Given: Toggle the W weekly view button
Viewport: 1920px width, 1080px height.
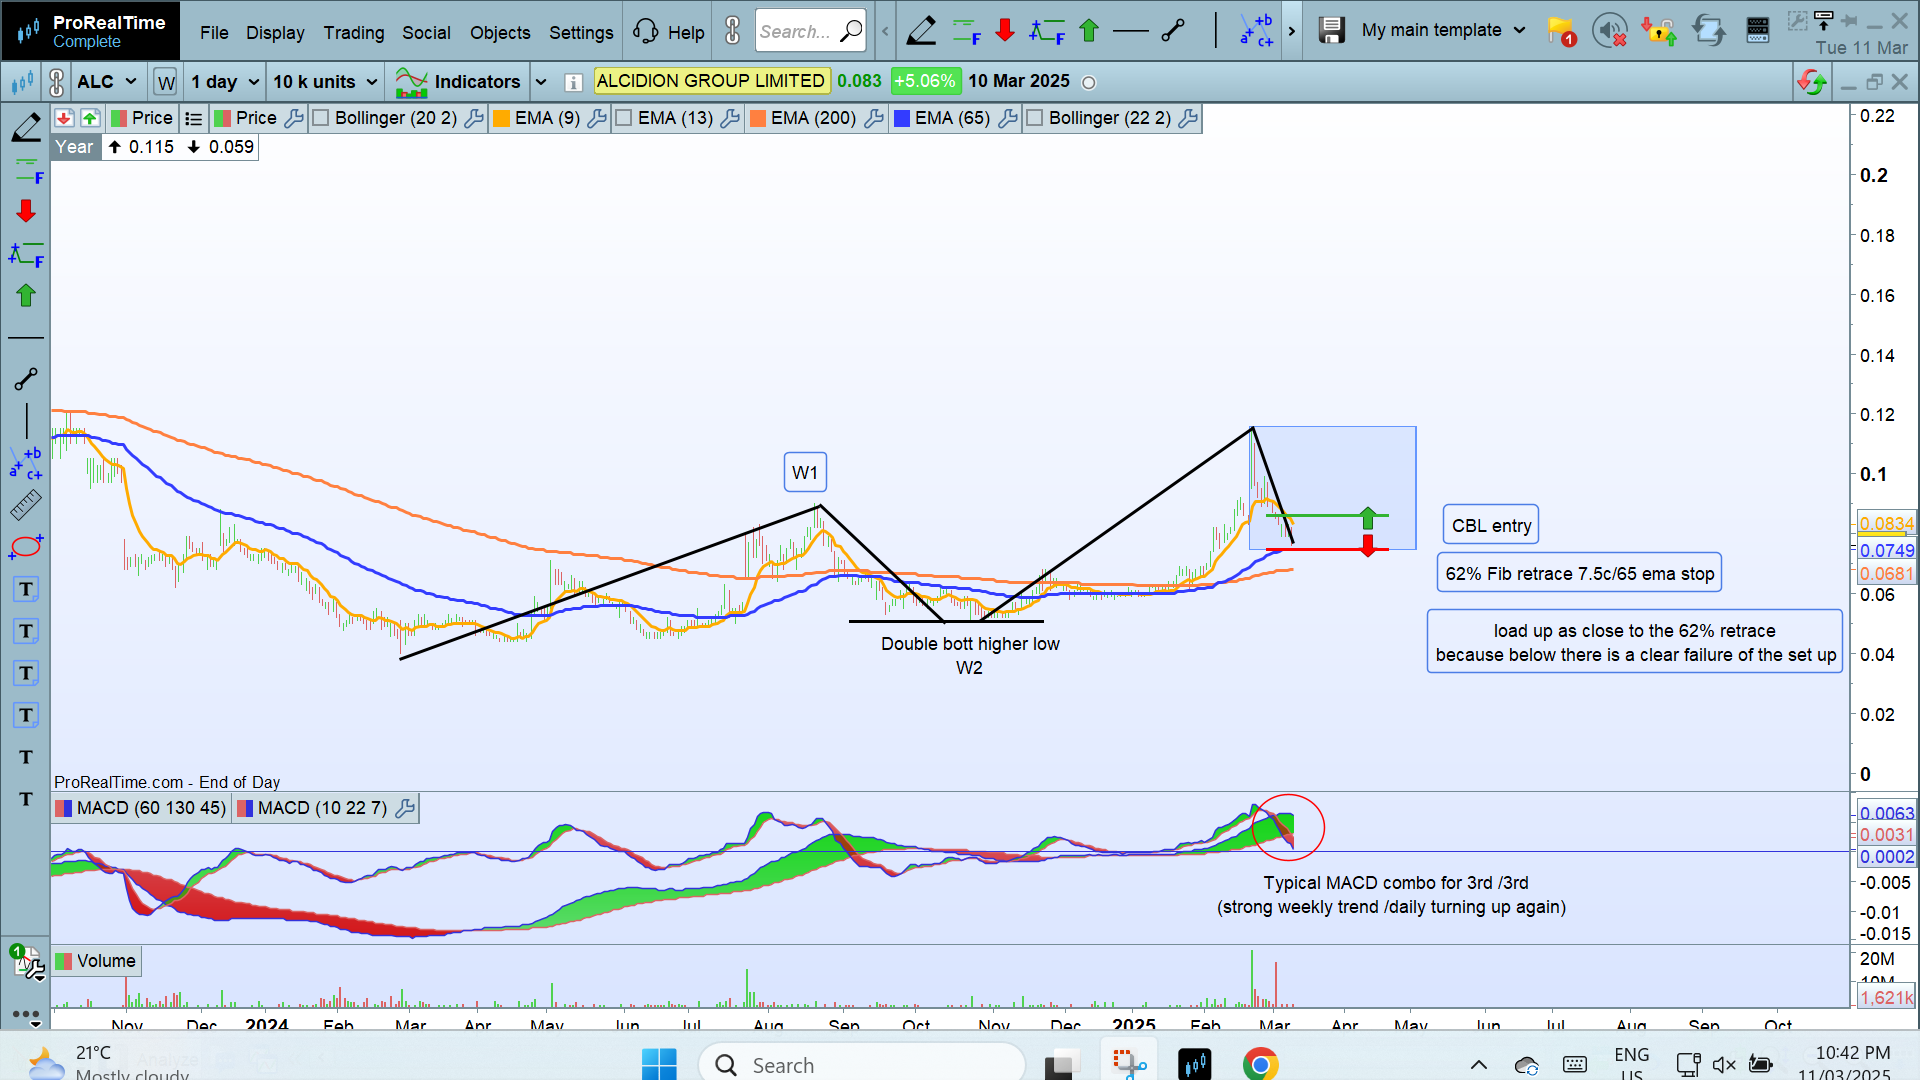Looking at the screenshot, I should [166, 82].
